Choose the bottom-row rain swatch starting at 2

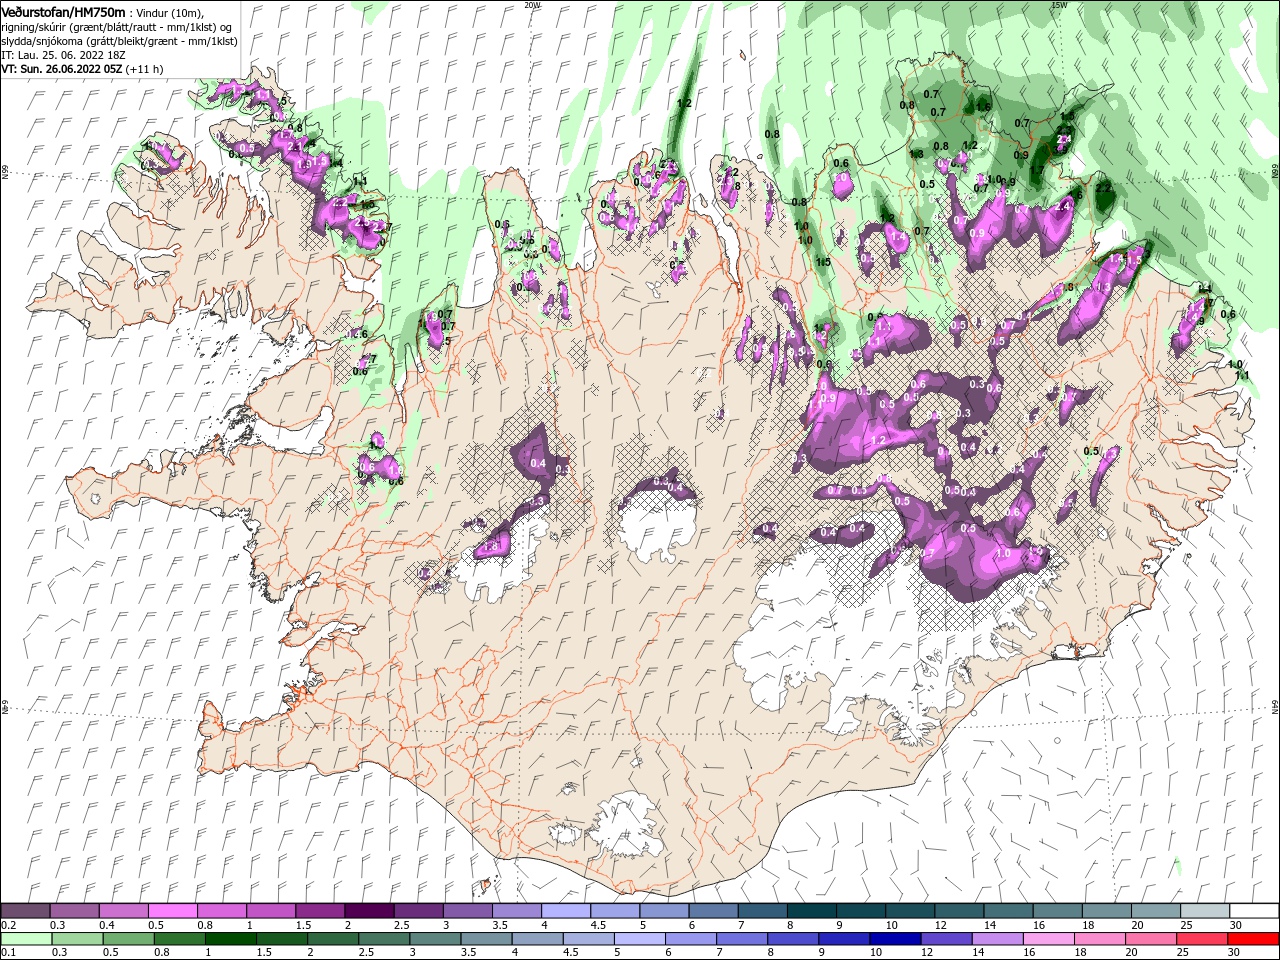tap(332, 939)
